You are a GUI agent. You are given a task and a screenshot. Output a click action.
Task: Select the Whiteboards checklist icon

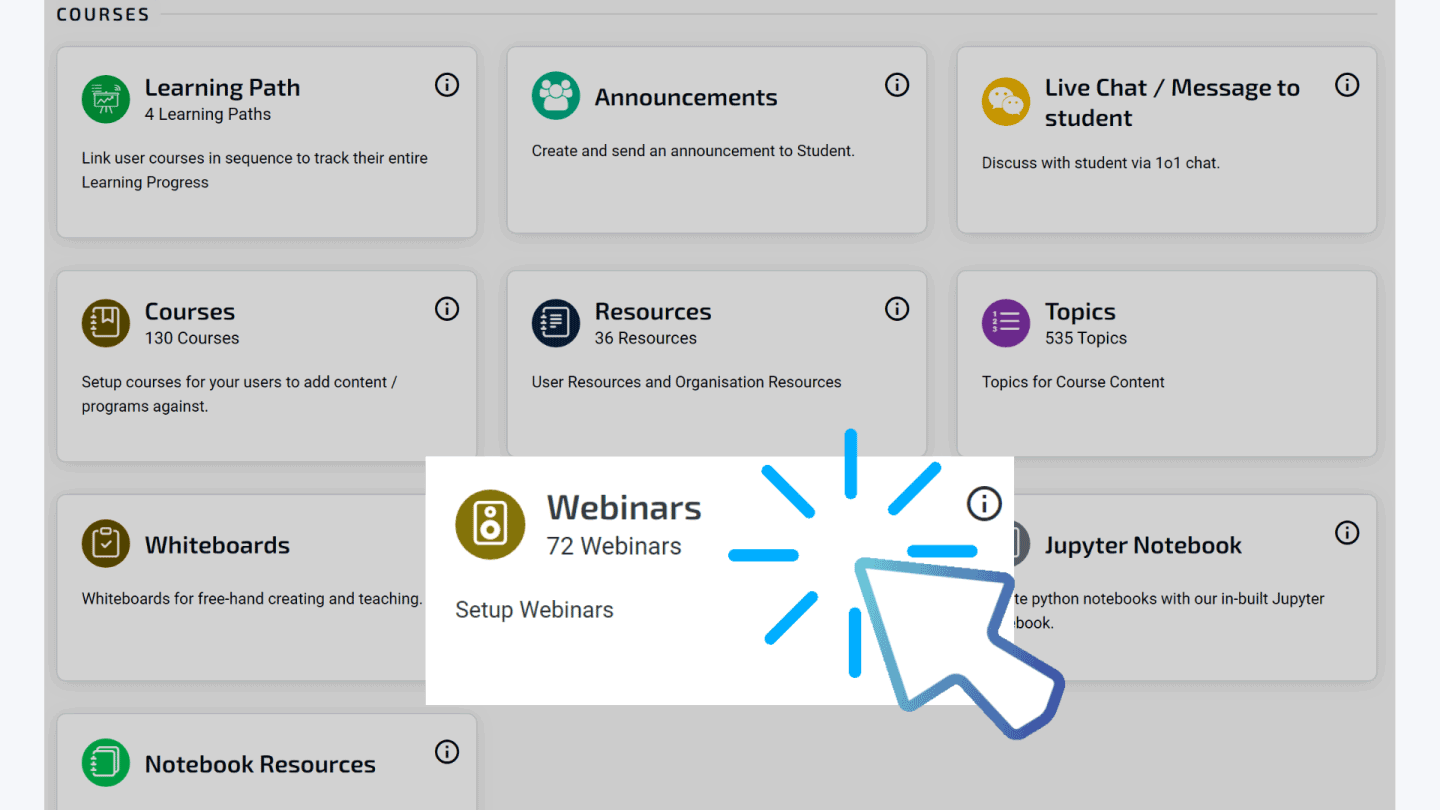pyautogui.click(x=105, y=543)
